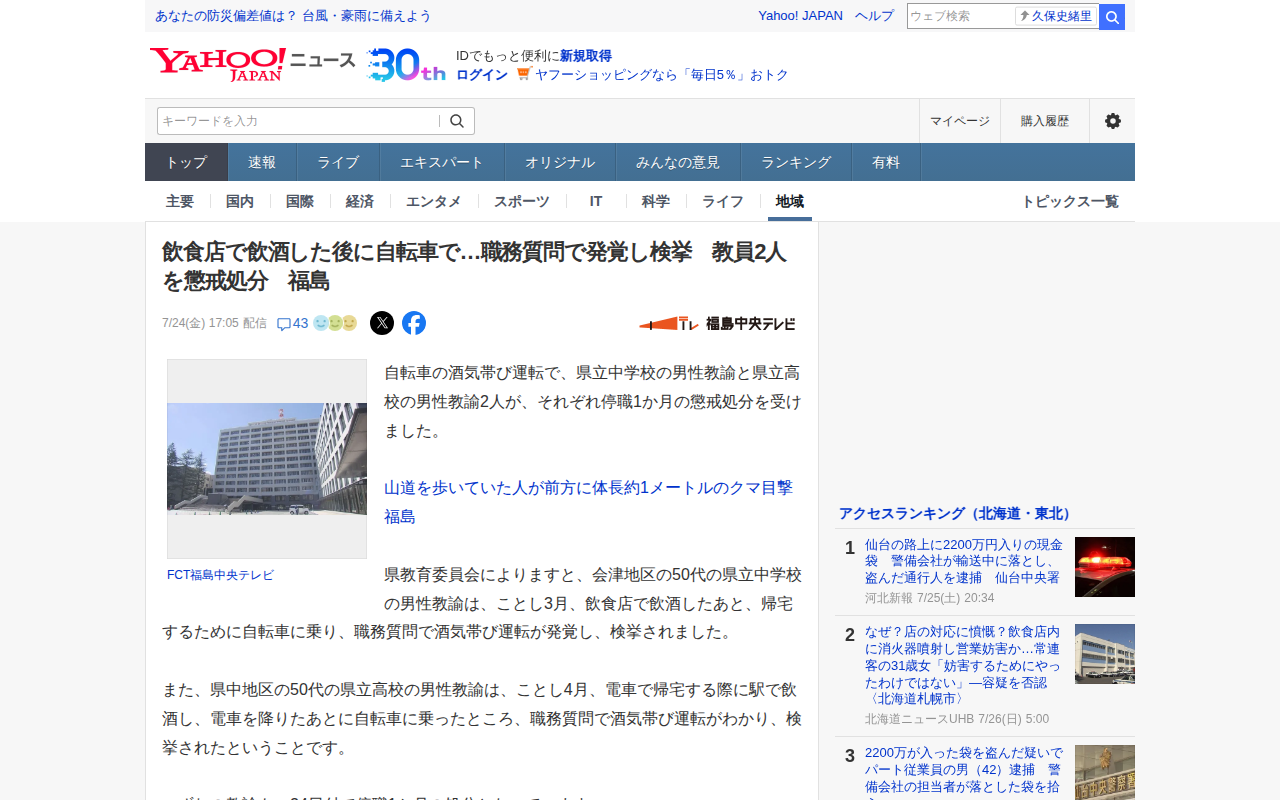Open the bear sighting related article link
This screenshot has width=1280, height=800.
coord(589,502)
